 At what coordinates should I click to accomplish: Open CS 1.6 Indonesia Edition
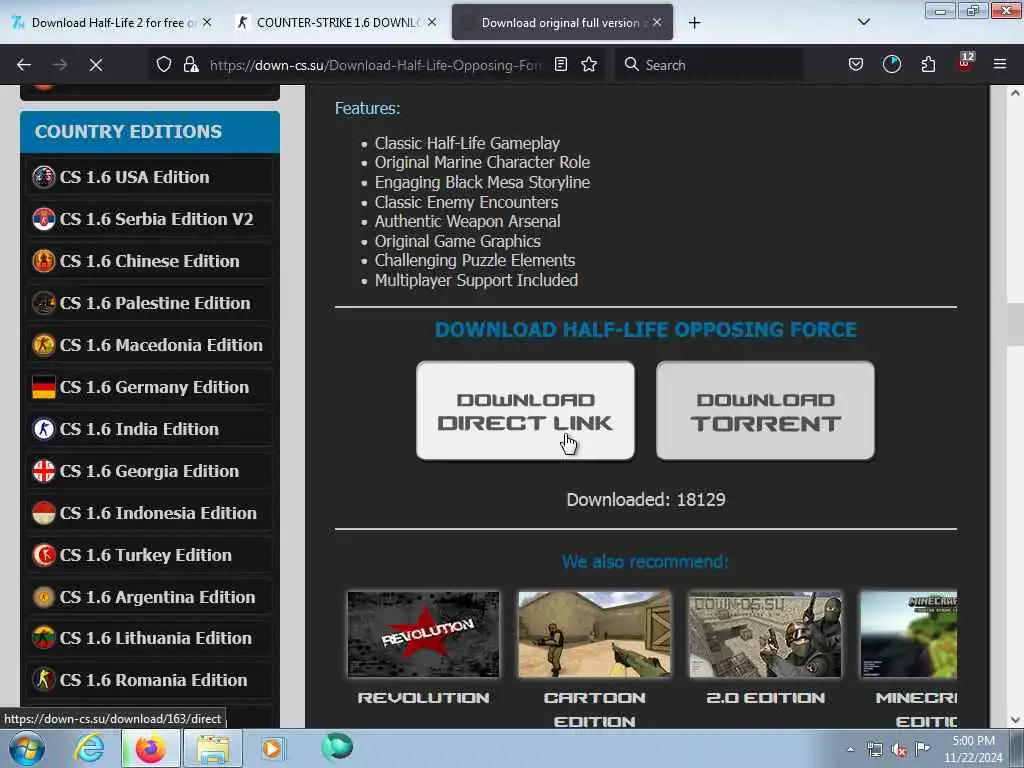pyautogui.click(x=150, y=513)
